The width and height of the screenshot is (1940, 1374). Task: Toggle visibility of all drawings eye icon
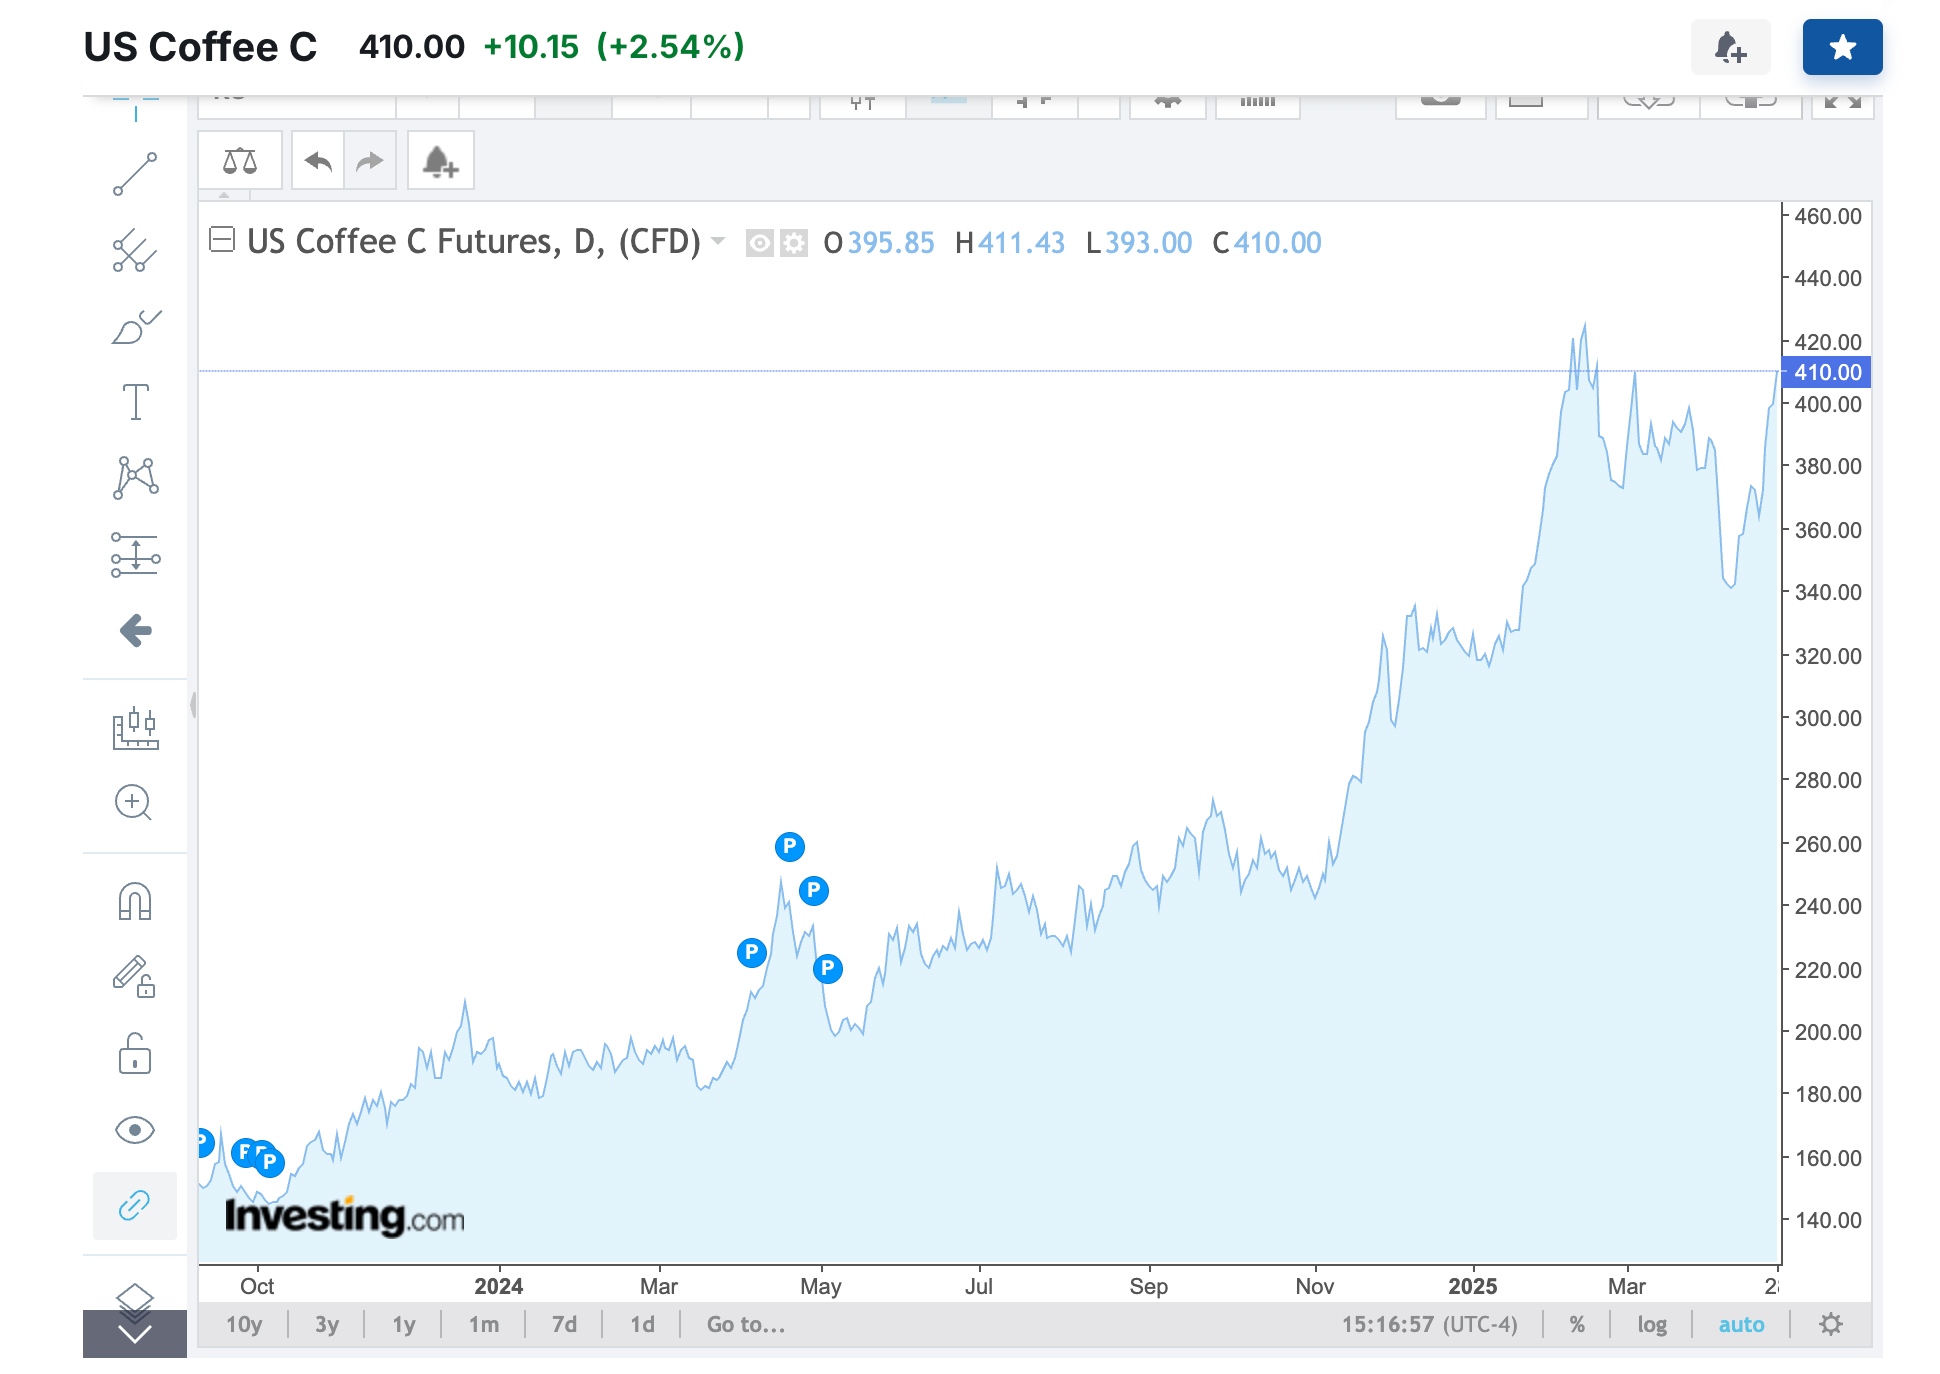[135, 1130]
